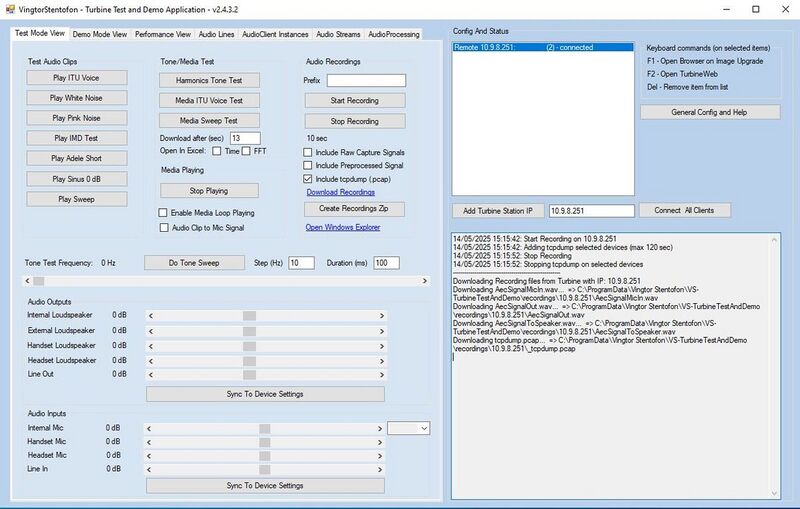The width and height of the screenshot is (800, 509).
Task: Click the recording Prefix input field
Action: pyautogui.click(x=366, y=81)
